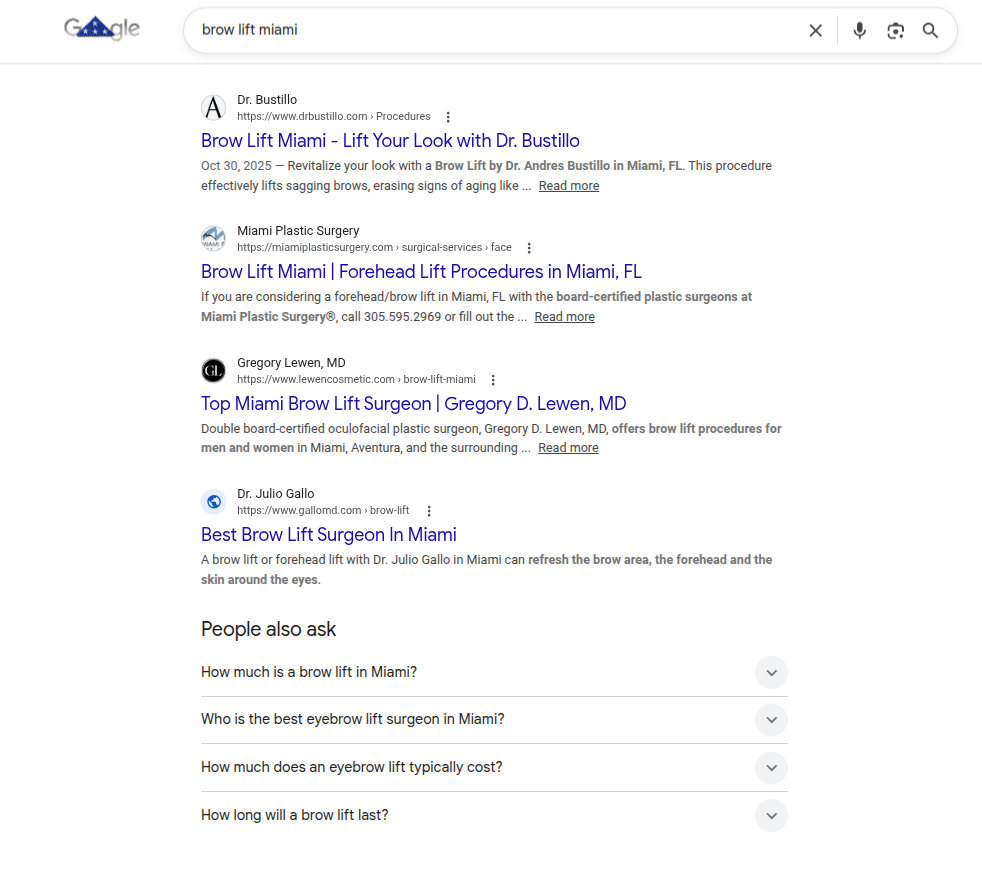
Task: Click the 'Miami Plastic Surgery' site name
Action: [298, 231]
